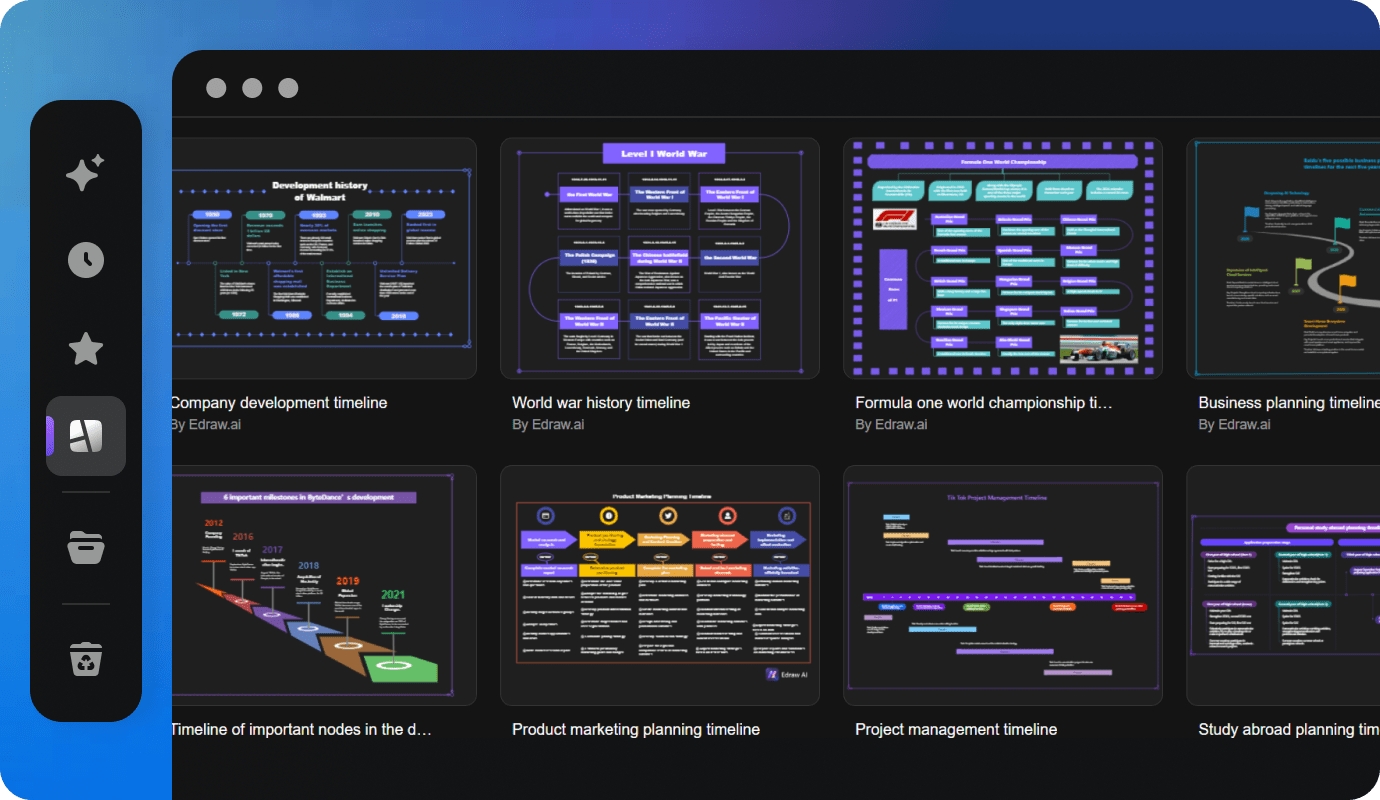Click the 'Formula one world championship ti…' title
Viewport: 1380px width, 800px height.
pos(984,403)
